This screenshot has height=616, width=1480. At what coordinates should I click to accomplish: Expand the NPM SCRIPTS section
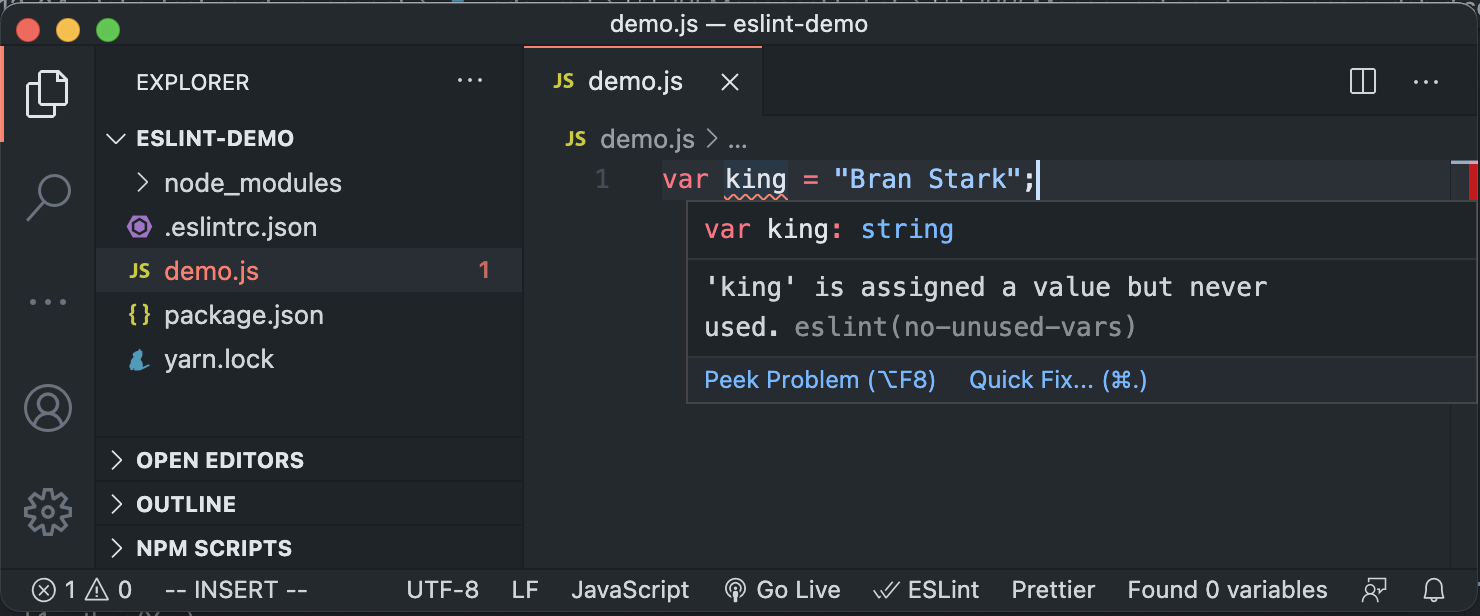214,548
